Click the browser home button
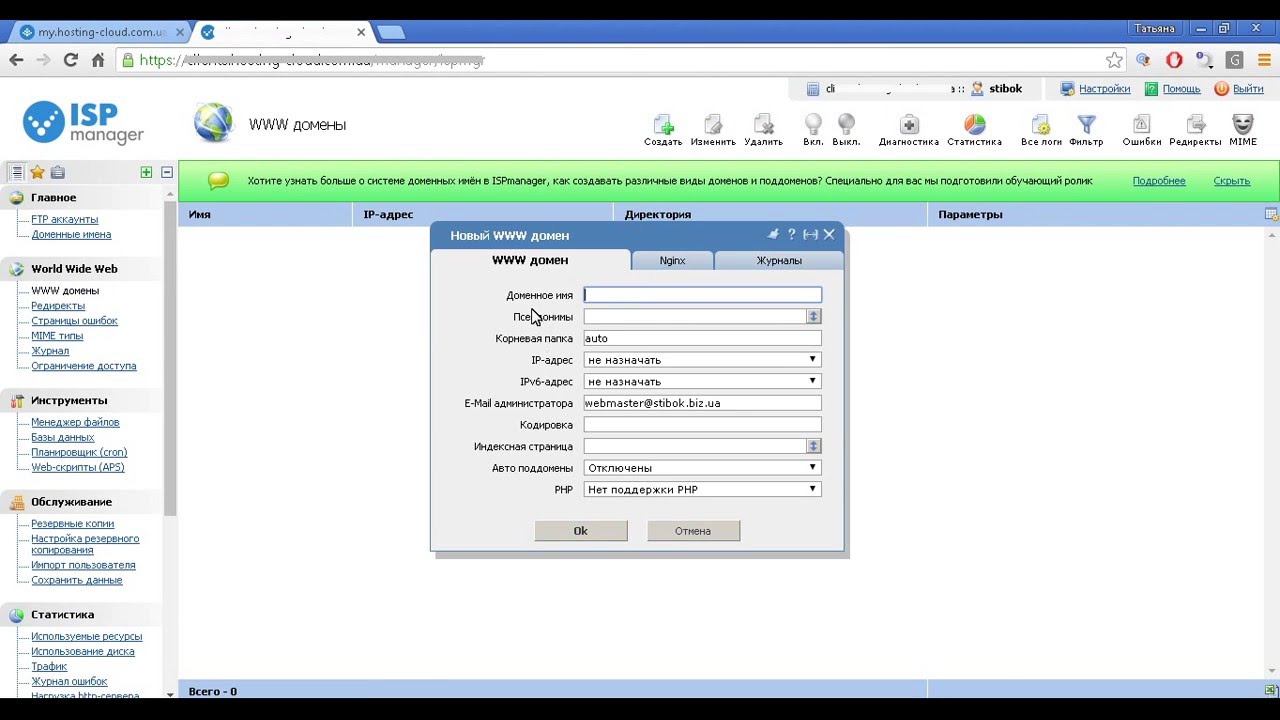 pyautogui.click(x=98, y=60)
